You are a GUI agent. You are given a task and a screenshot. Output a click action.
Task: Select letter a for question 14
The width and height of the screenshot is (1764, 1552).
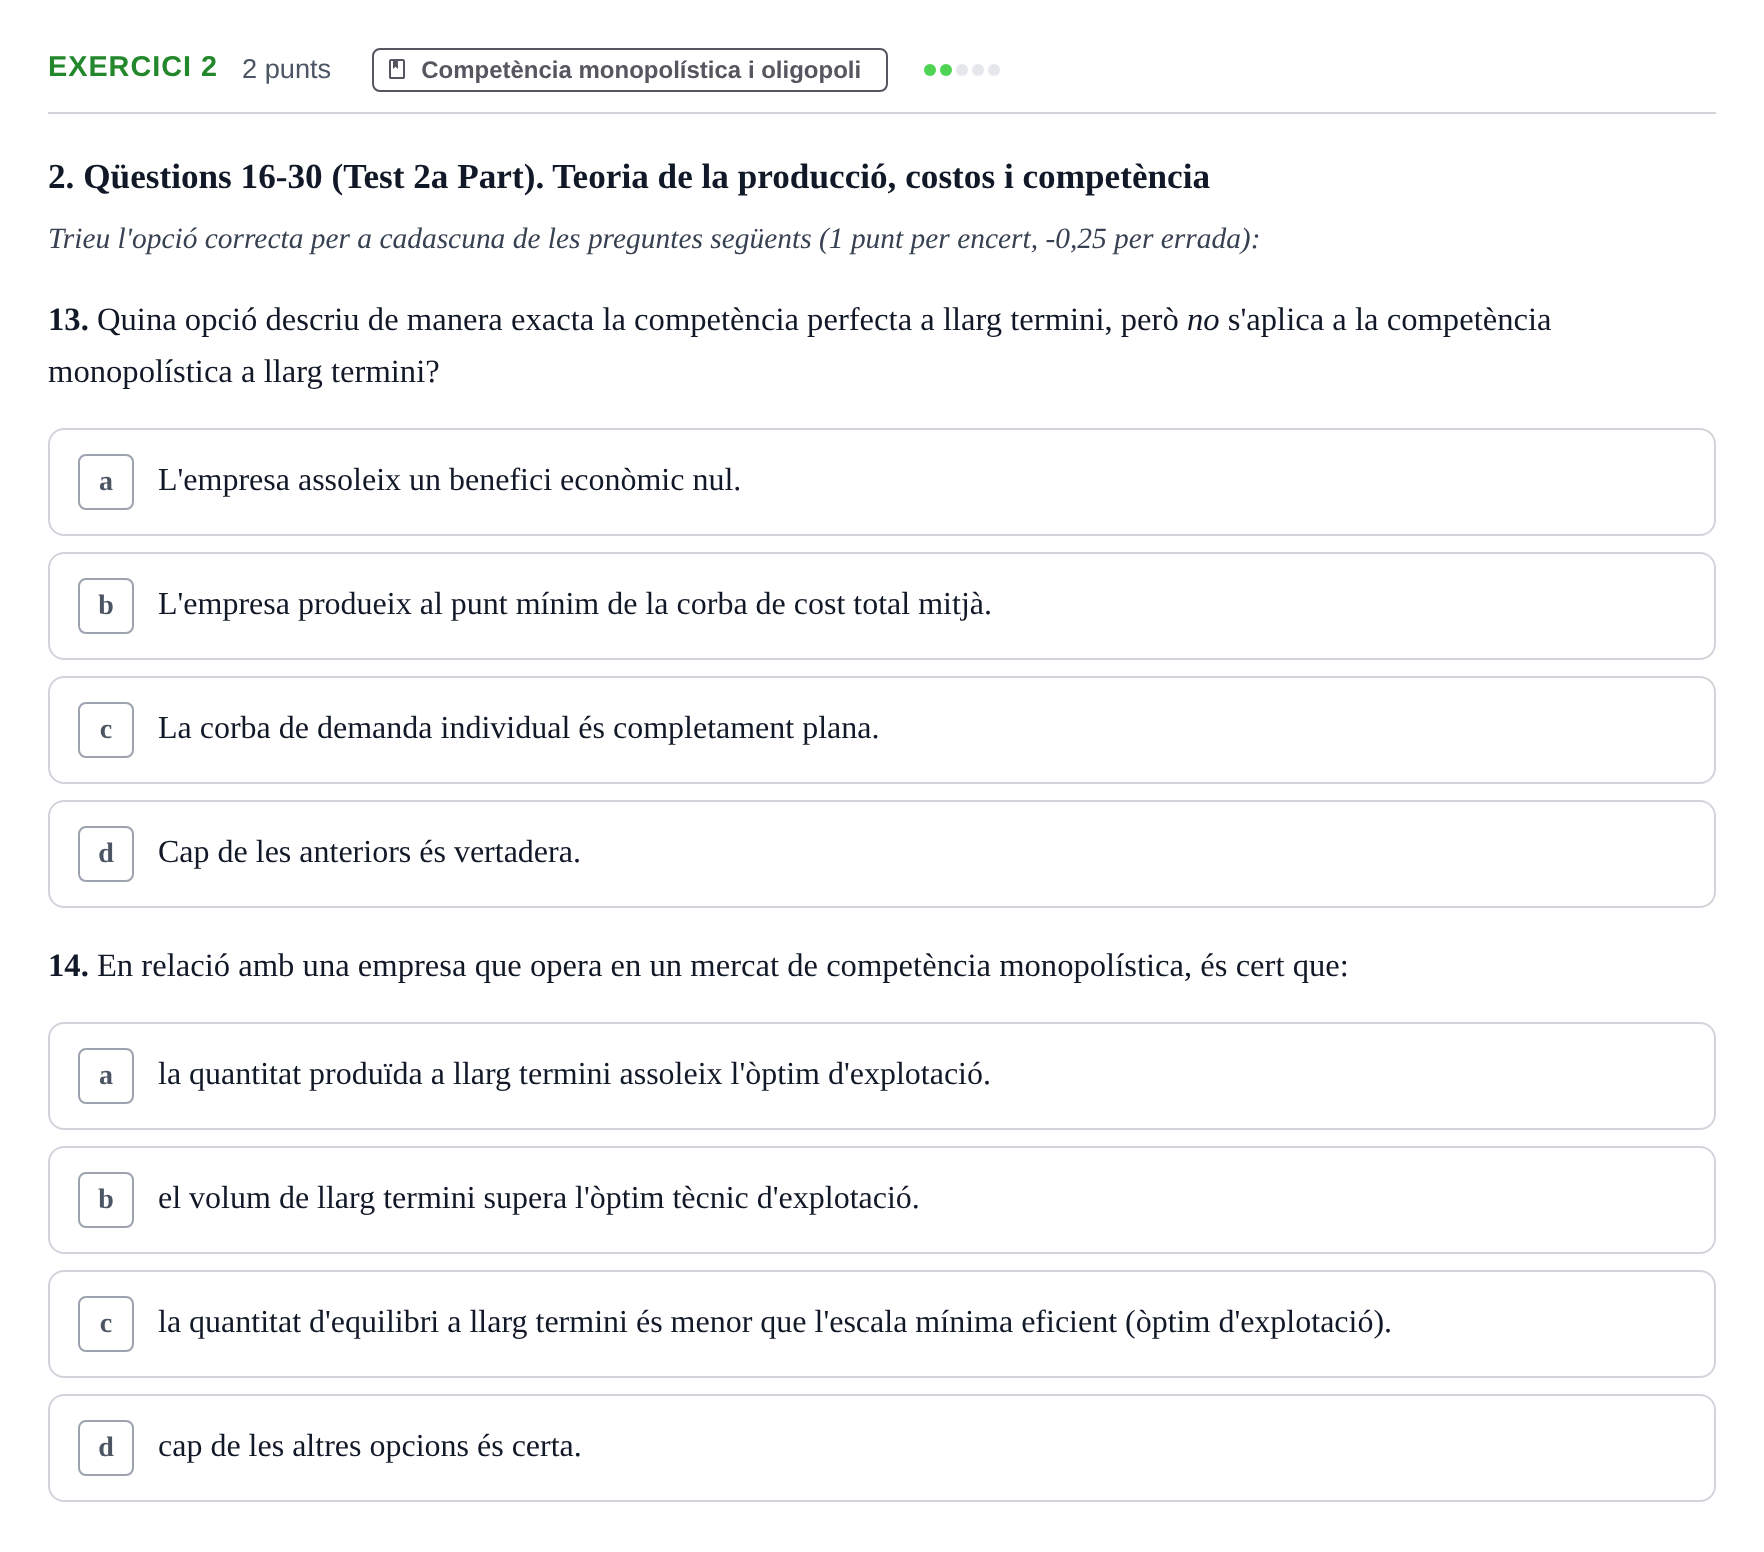(x=106, y=1076)
